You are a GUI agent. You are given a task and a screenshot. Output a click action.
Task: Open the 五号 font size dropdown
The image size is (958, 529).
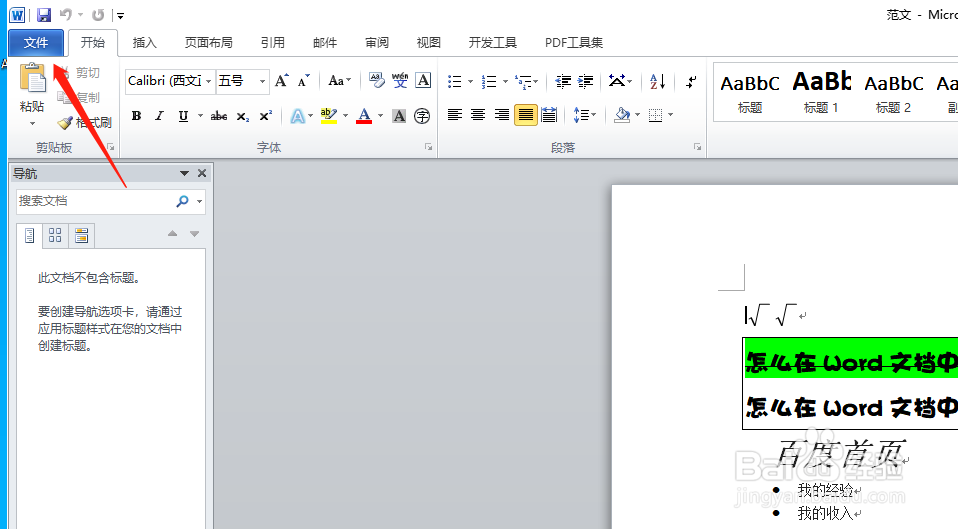click(x=262, y=81)
